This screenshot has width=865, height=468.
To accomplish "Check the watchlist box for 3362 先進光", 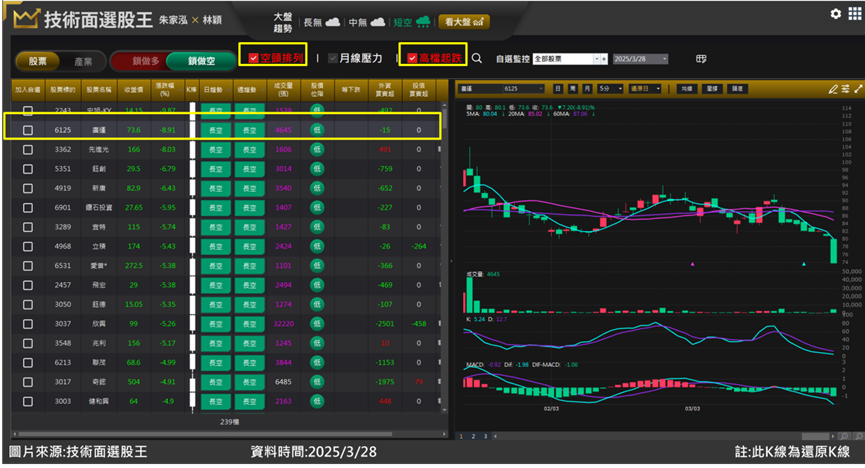I will [x=28, y=150].
